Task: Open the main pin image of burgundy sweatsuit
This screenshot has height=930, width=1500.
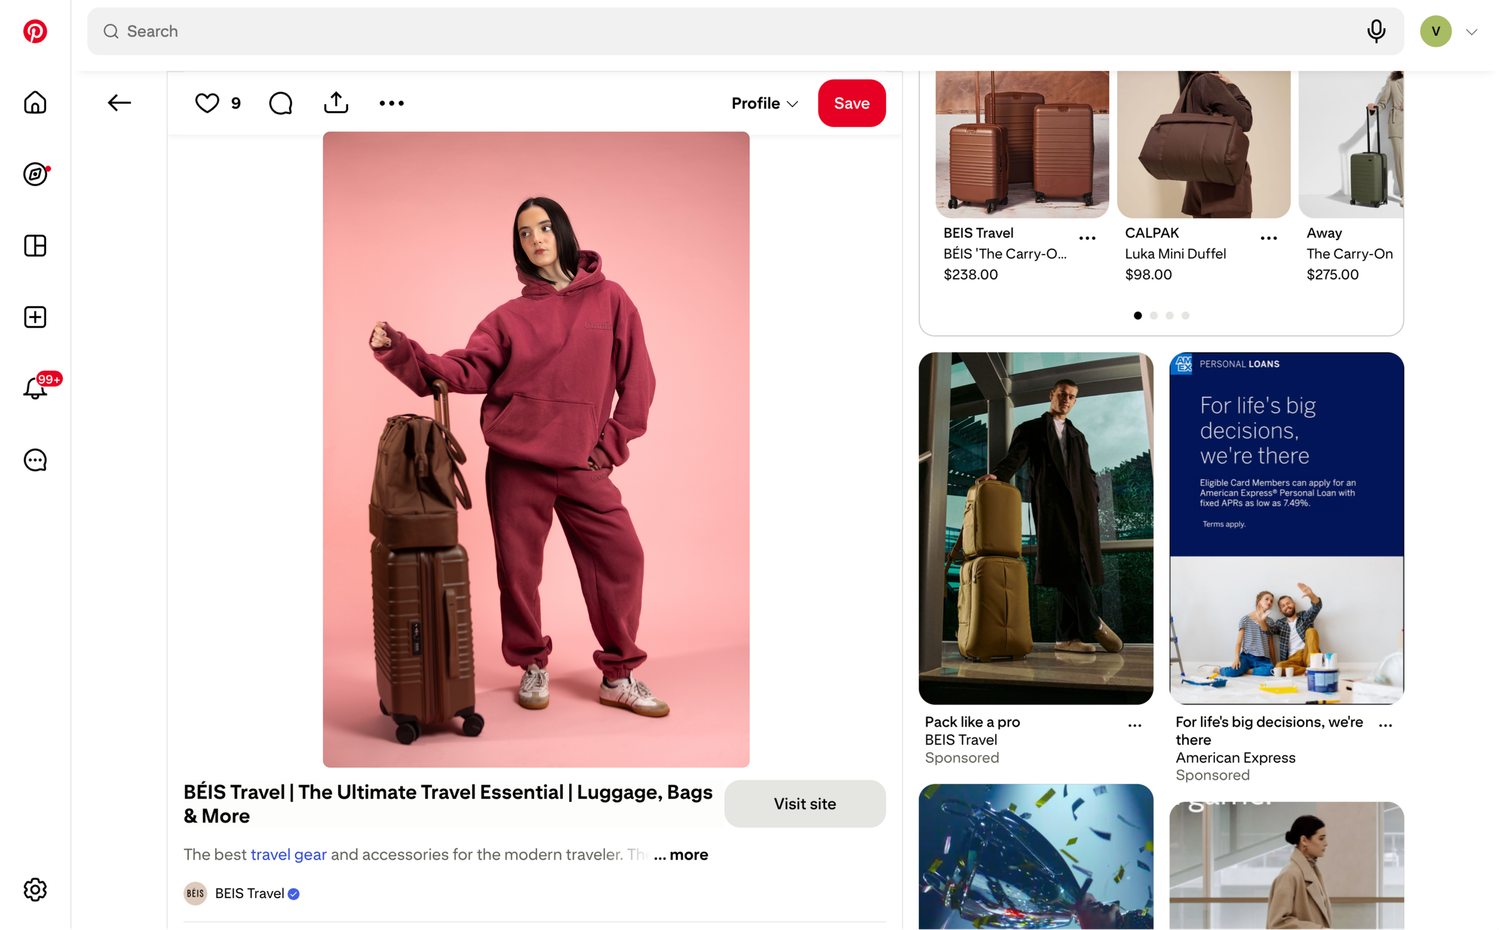Action: tap(536, 450)
